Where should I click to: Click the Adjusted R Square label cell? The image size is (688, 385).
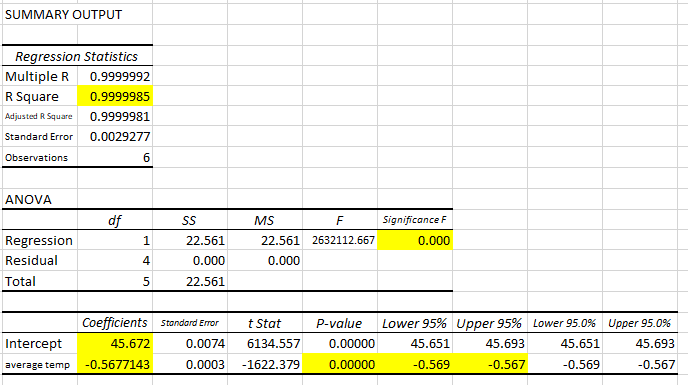click(40, 116)
